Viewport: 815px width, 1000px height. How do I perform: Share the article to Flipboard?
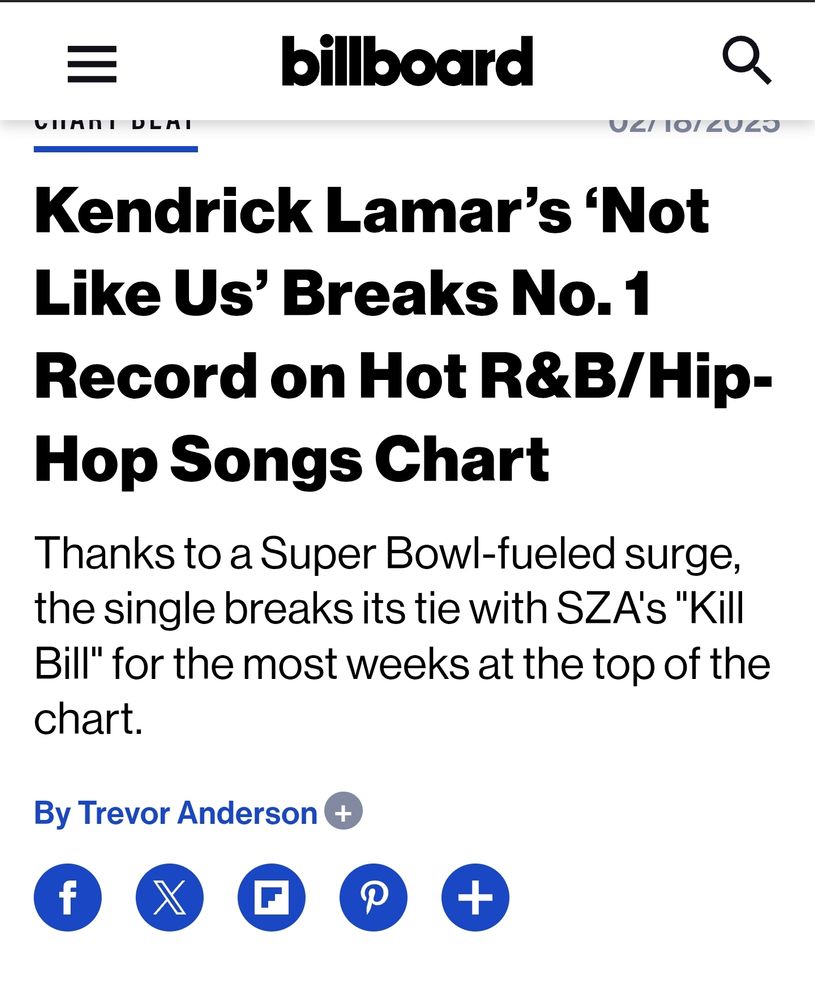[272, 897]
